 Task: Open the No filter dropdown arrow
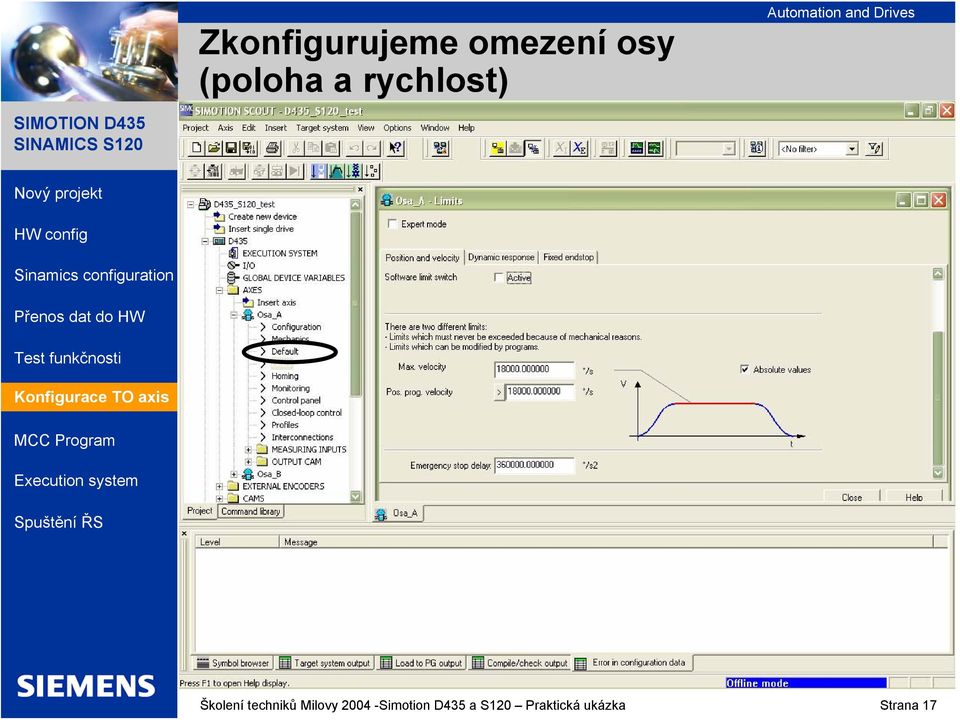point(852,149)
